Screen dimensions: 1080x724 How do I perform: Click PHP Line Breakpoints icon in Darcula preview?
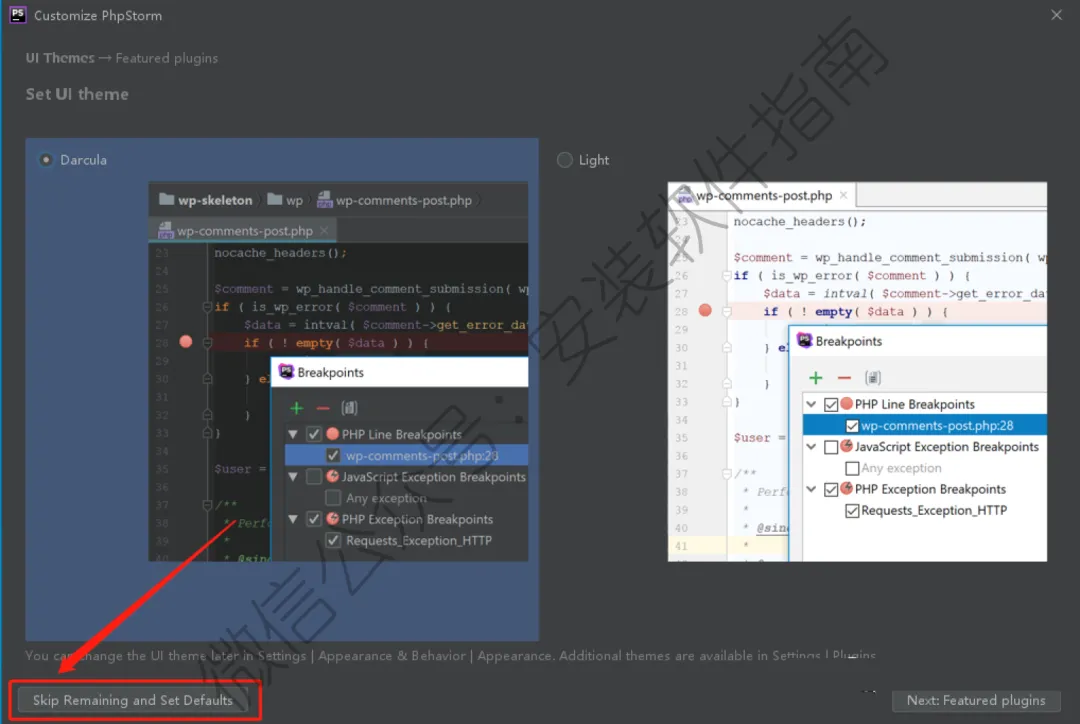point(333,434)
